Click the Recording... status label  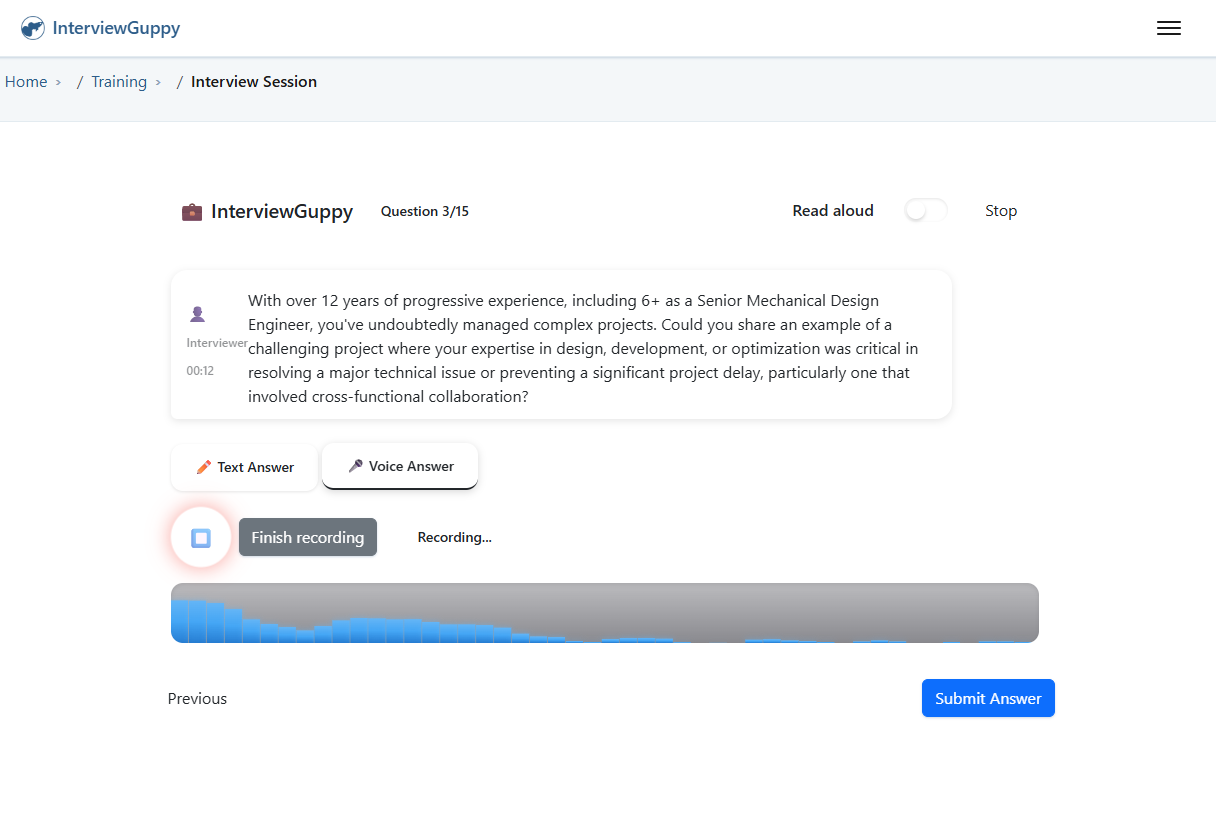(x=455, y=537)
